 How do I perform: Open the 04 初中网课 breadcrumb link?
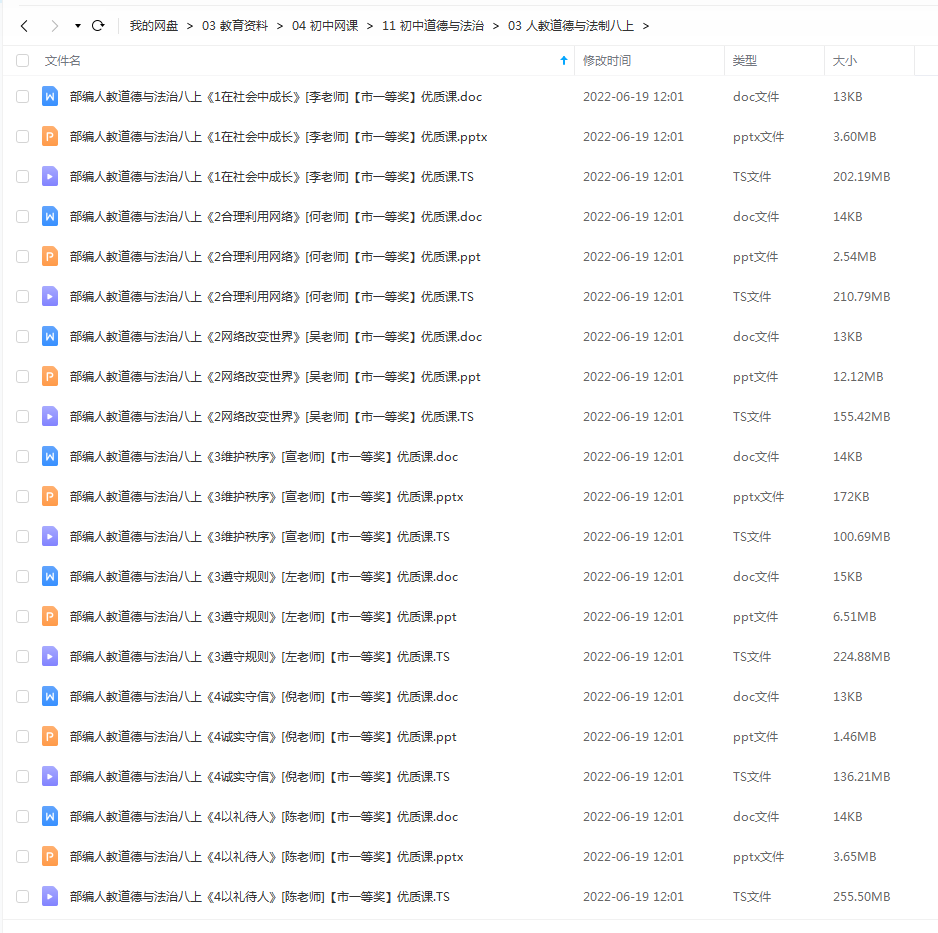[325, 26]
